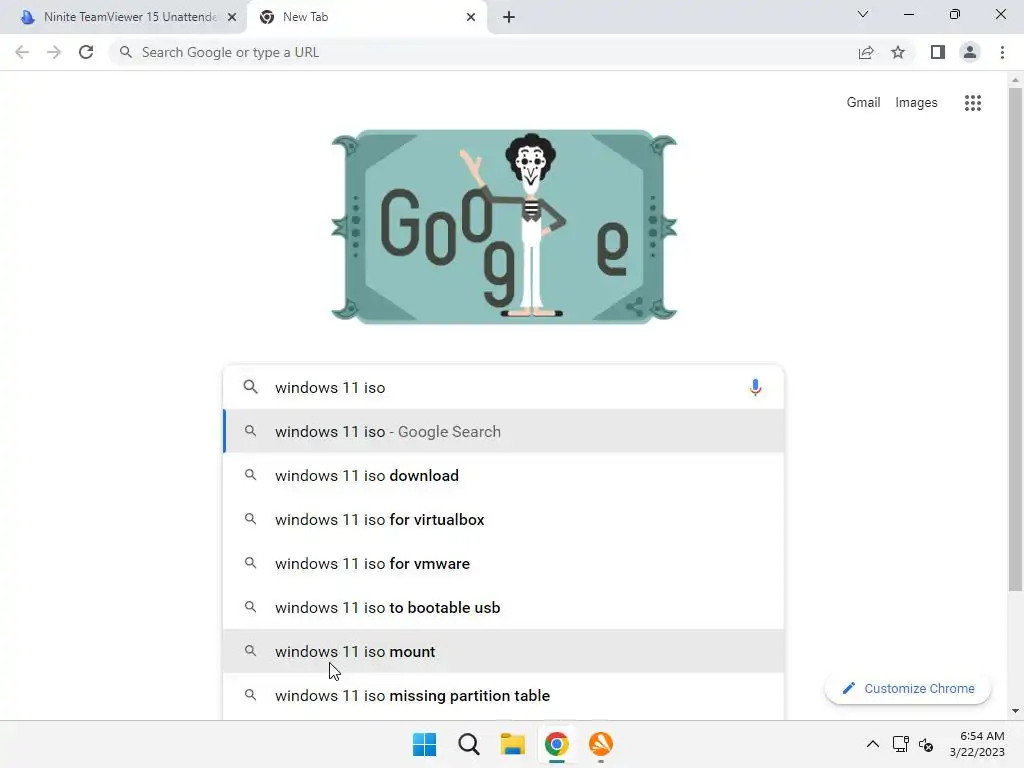Viewport: 1024px width, 768px height.
Task: Open muted volume icon in tray
Action: pyautogui.click(x=926, y=744)
